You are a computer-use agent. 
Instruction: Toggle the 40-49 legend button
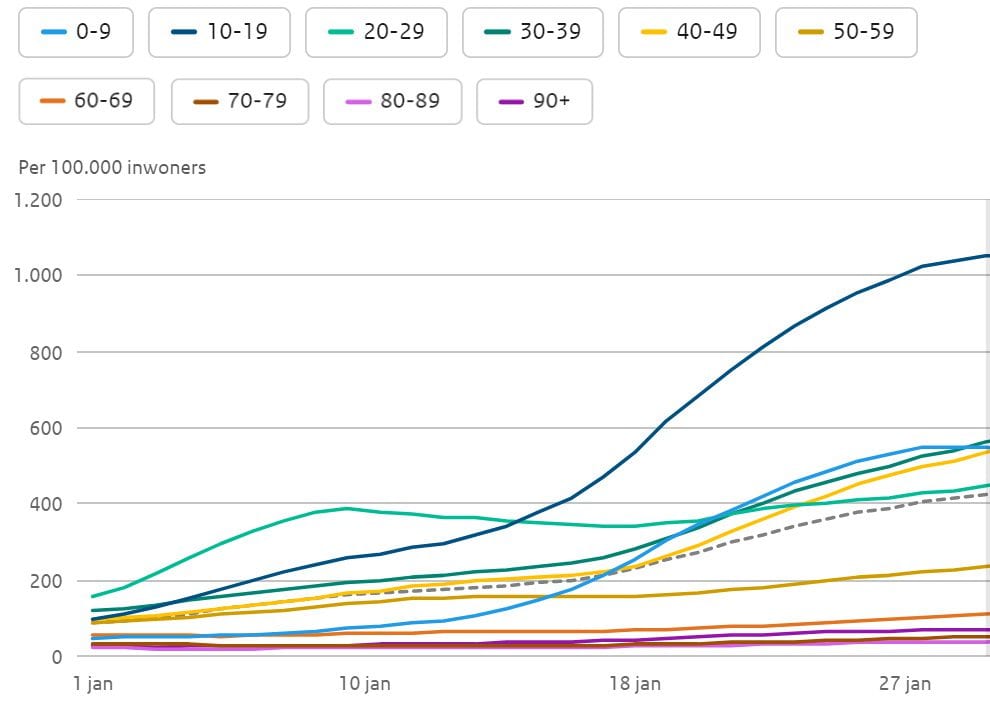pyautogui.click(x=689, y=32)
